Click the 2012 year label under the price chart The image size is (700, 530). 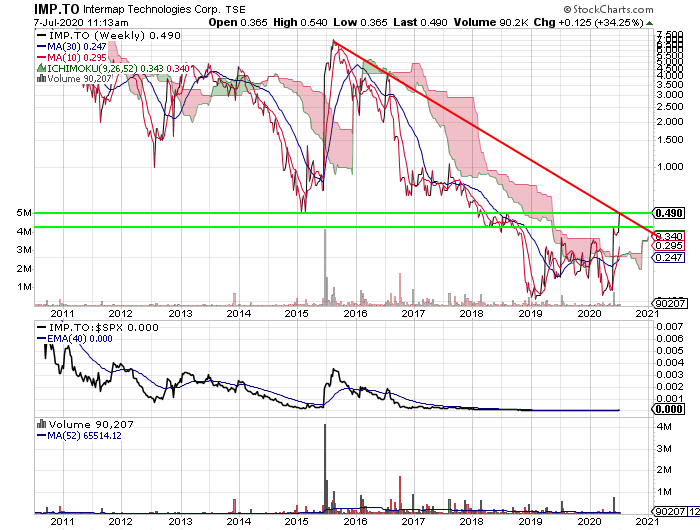coord(121,313)
